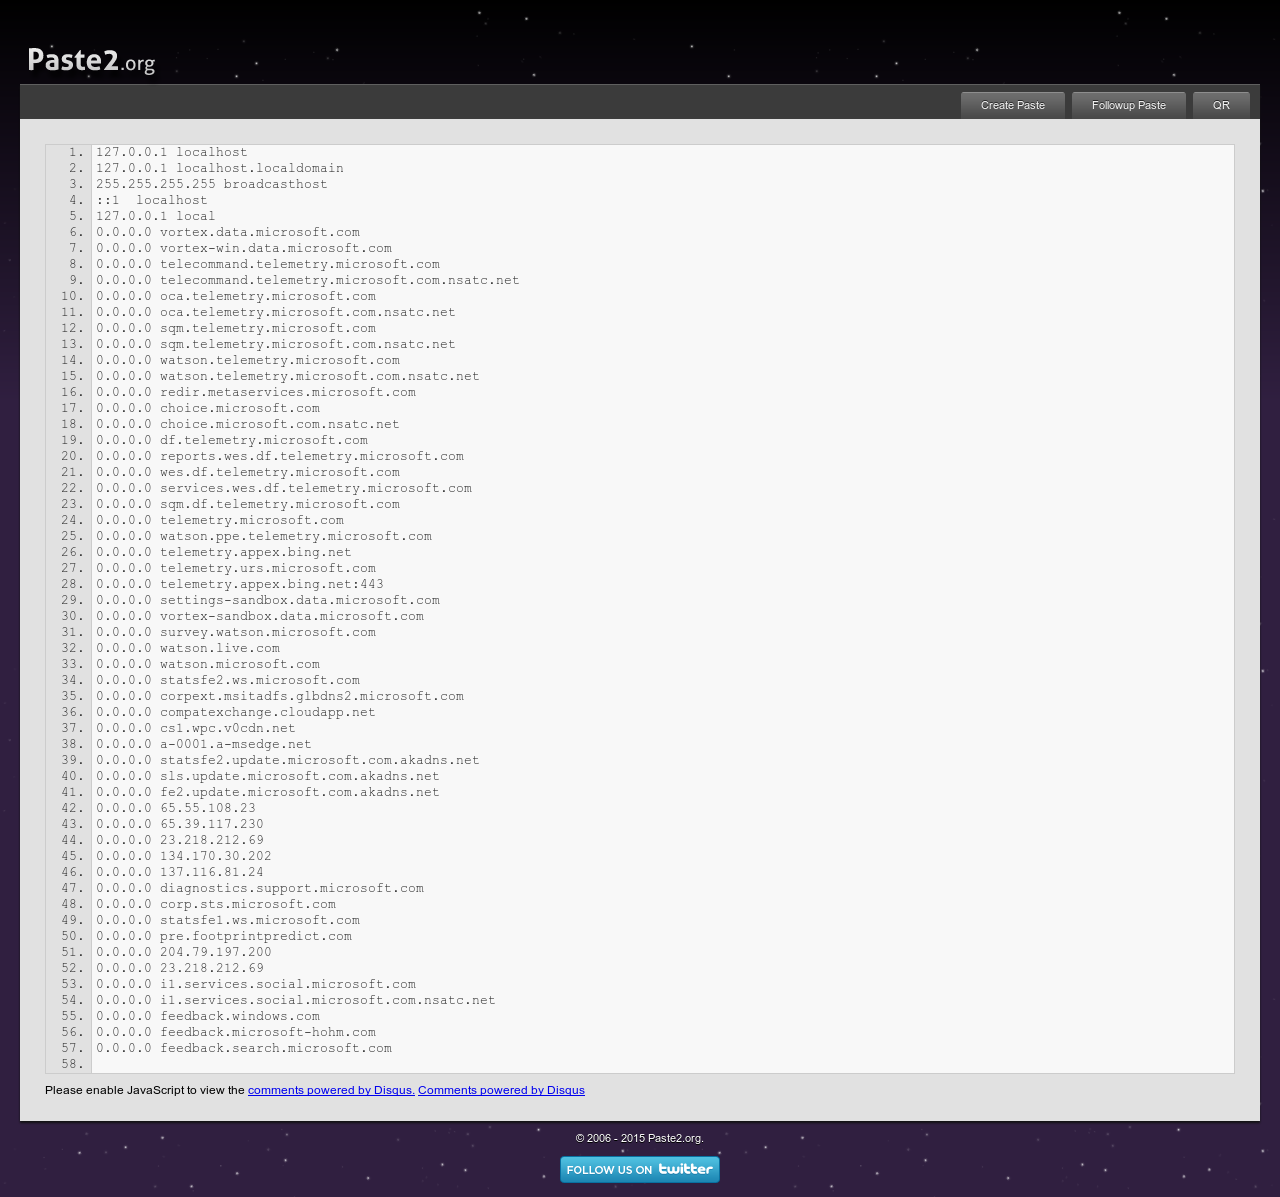This screenshot has width=1280, height=1197.
Task: Show the QR code for this paste
Action: click(x=1221, y=105)
